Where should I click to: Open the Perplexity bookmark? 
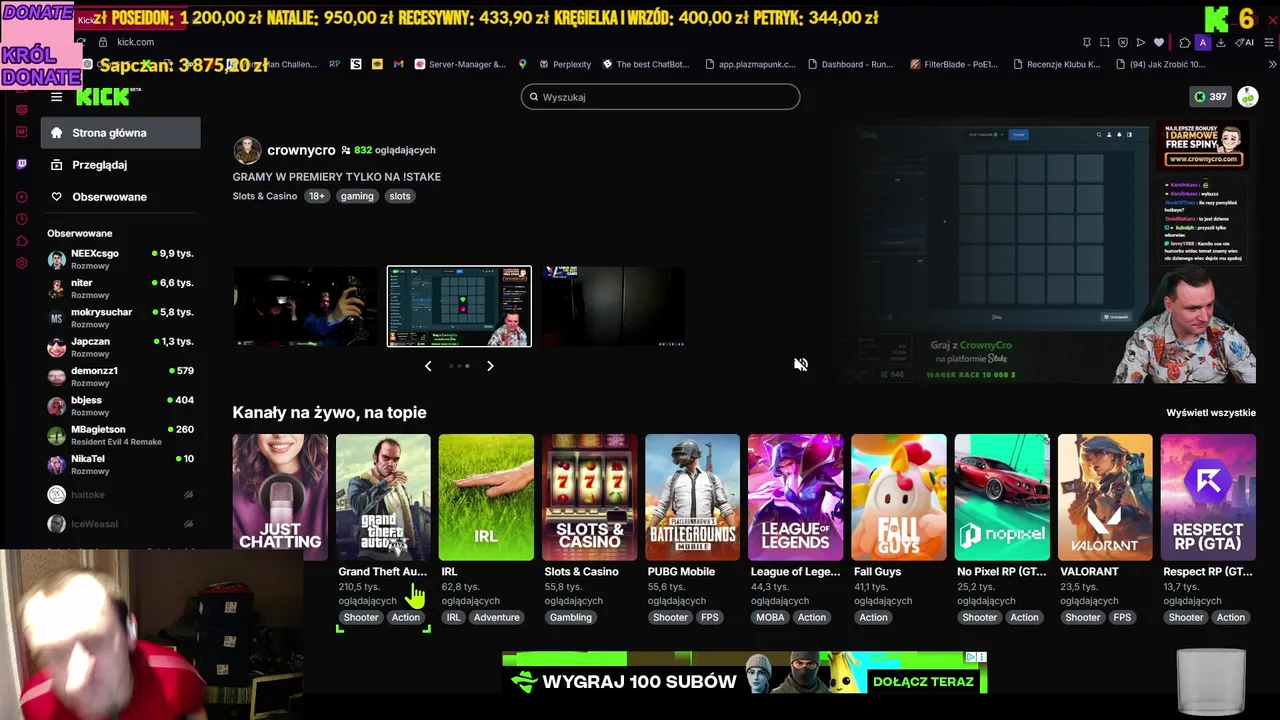564,64
